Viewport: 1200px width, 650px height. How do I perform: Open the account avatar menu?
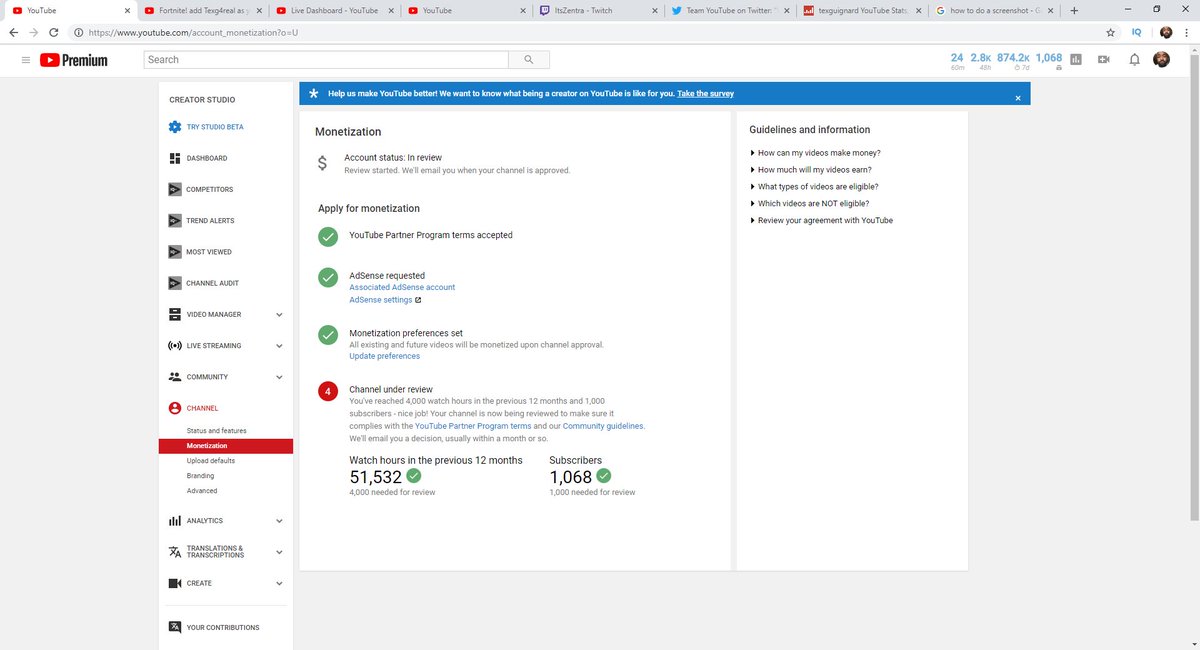point(1162,60)
